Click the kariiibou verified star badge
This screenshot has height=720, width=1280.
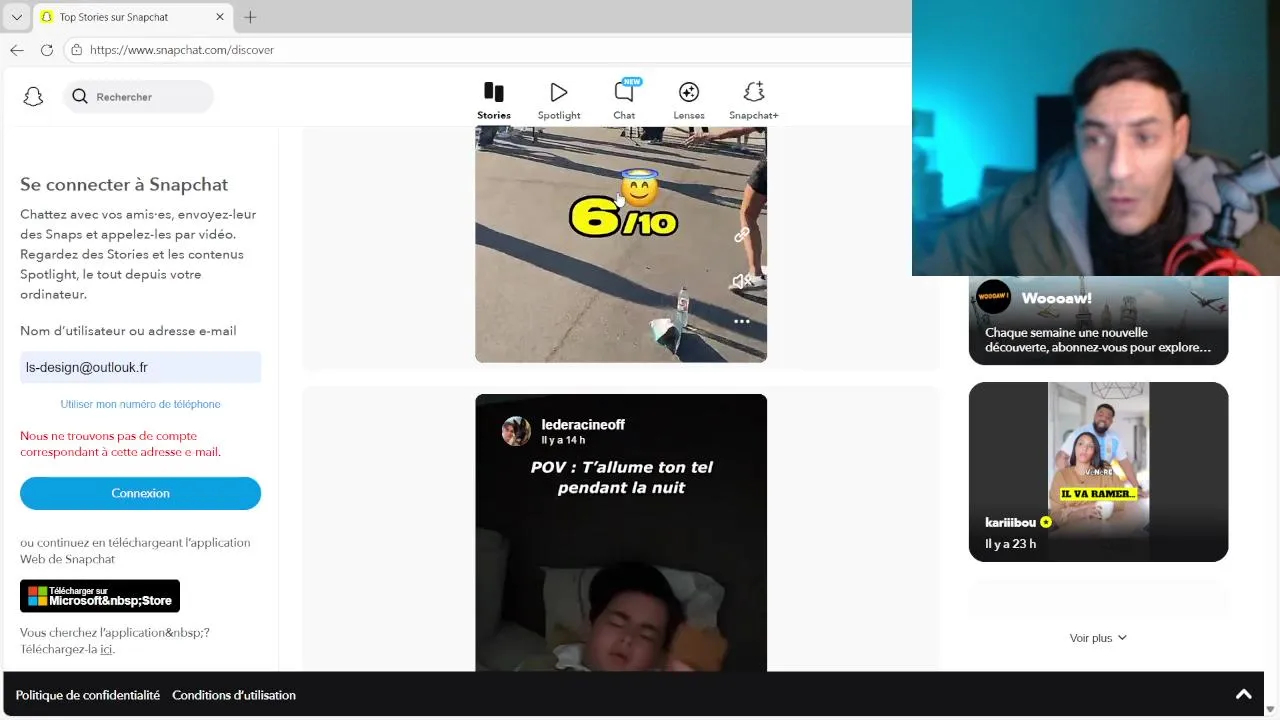click(1046, 522)
